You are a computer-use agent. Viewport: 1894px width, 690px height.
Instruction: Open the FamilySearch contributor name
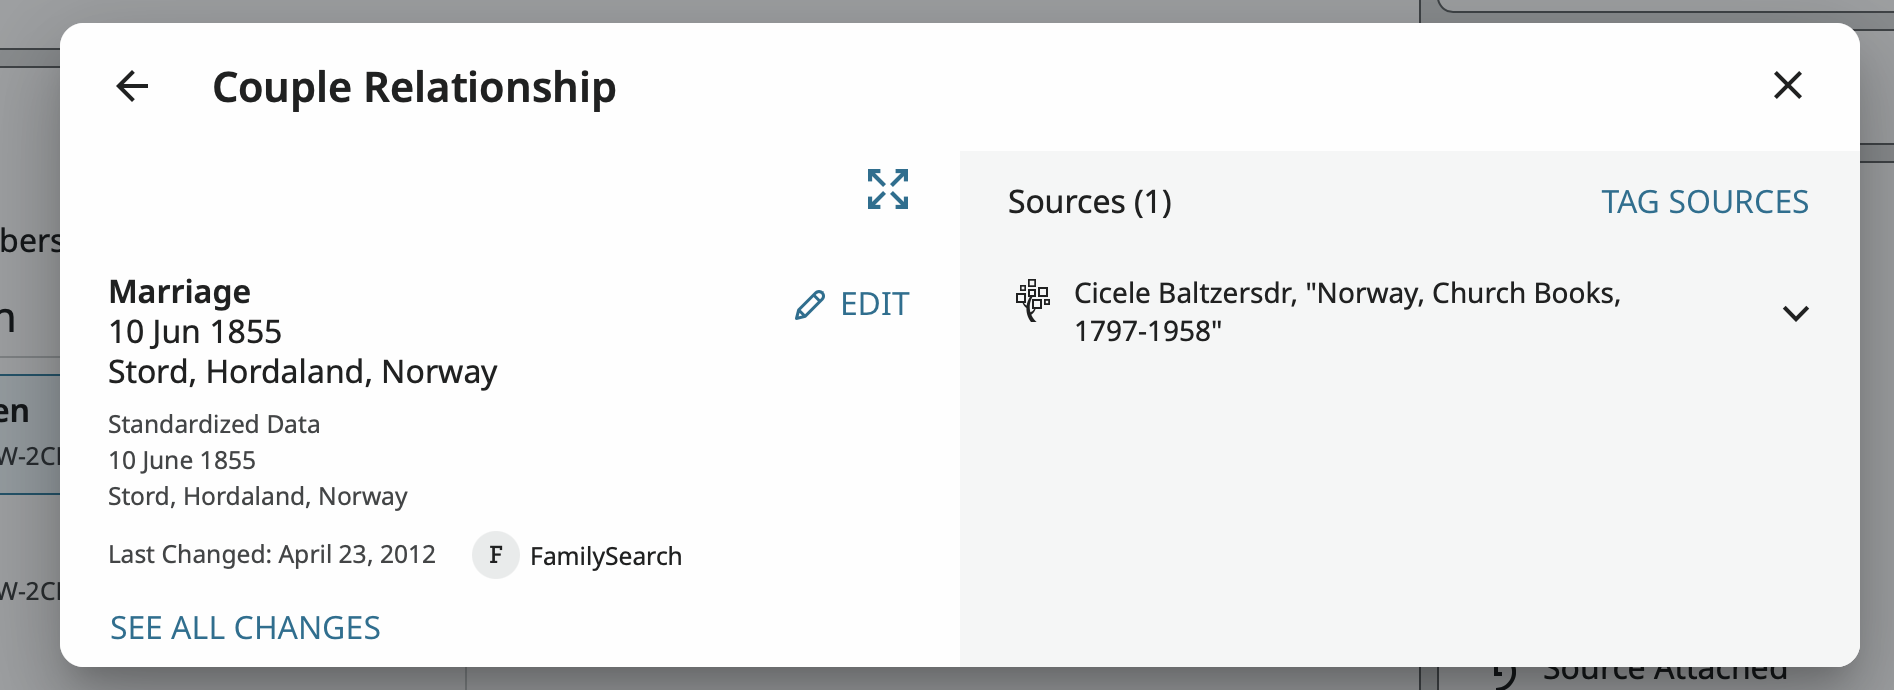[x=605, y=556]
